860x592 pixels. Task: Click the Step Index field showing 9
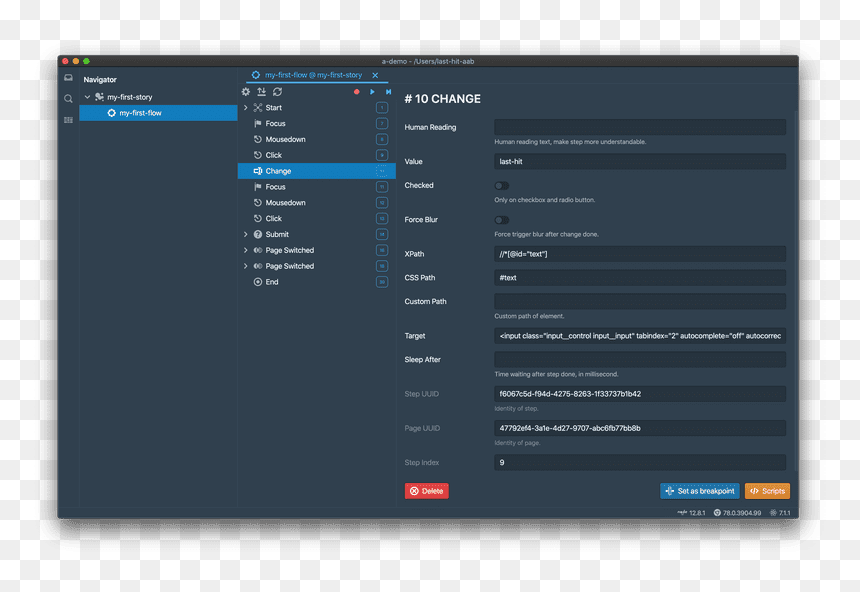640,463
